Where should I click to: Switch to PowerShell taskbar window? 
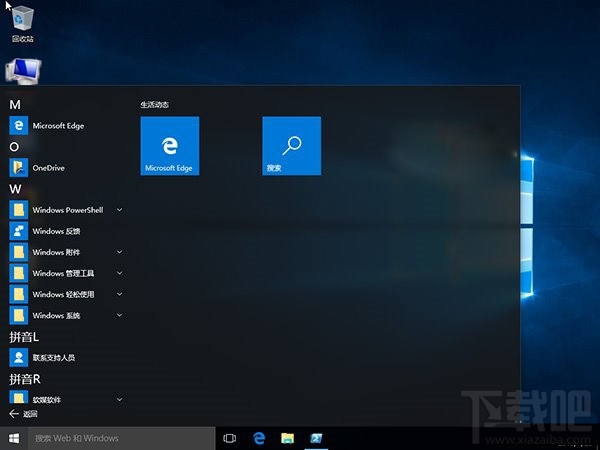click(316, 438)
